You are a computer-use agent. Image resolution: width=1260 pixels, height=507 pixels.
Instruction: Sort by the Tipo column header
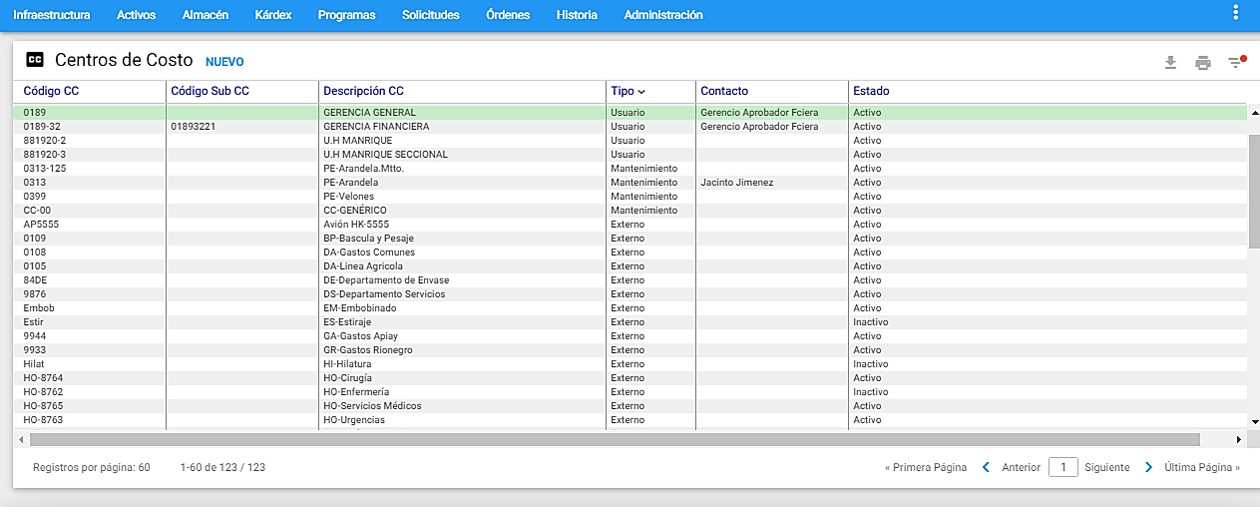pyautogui.click(x=628, y=91)
